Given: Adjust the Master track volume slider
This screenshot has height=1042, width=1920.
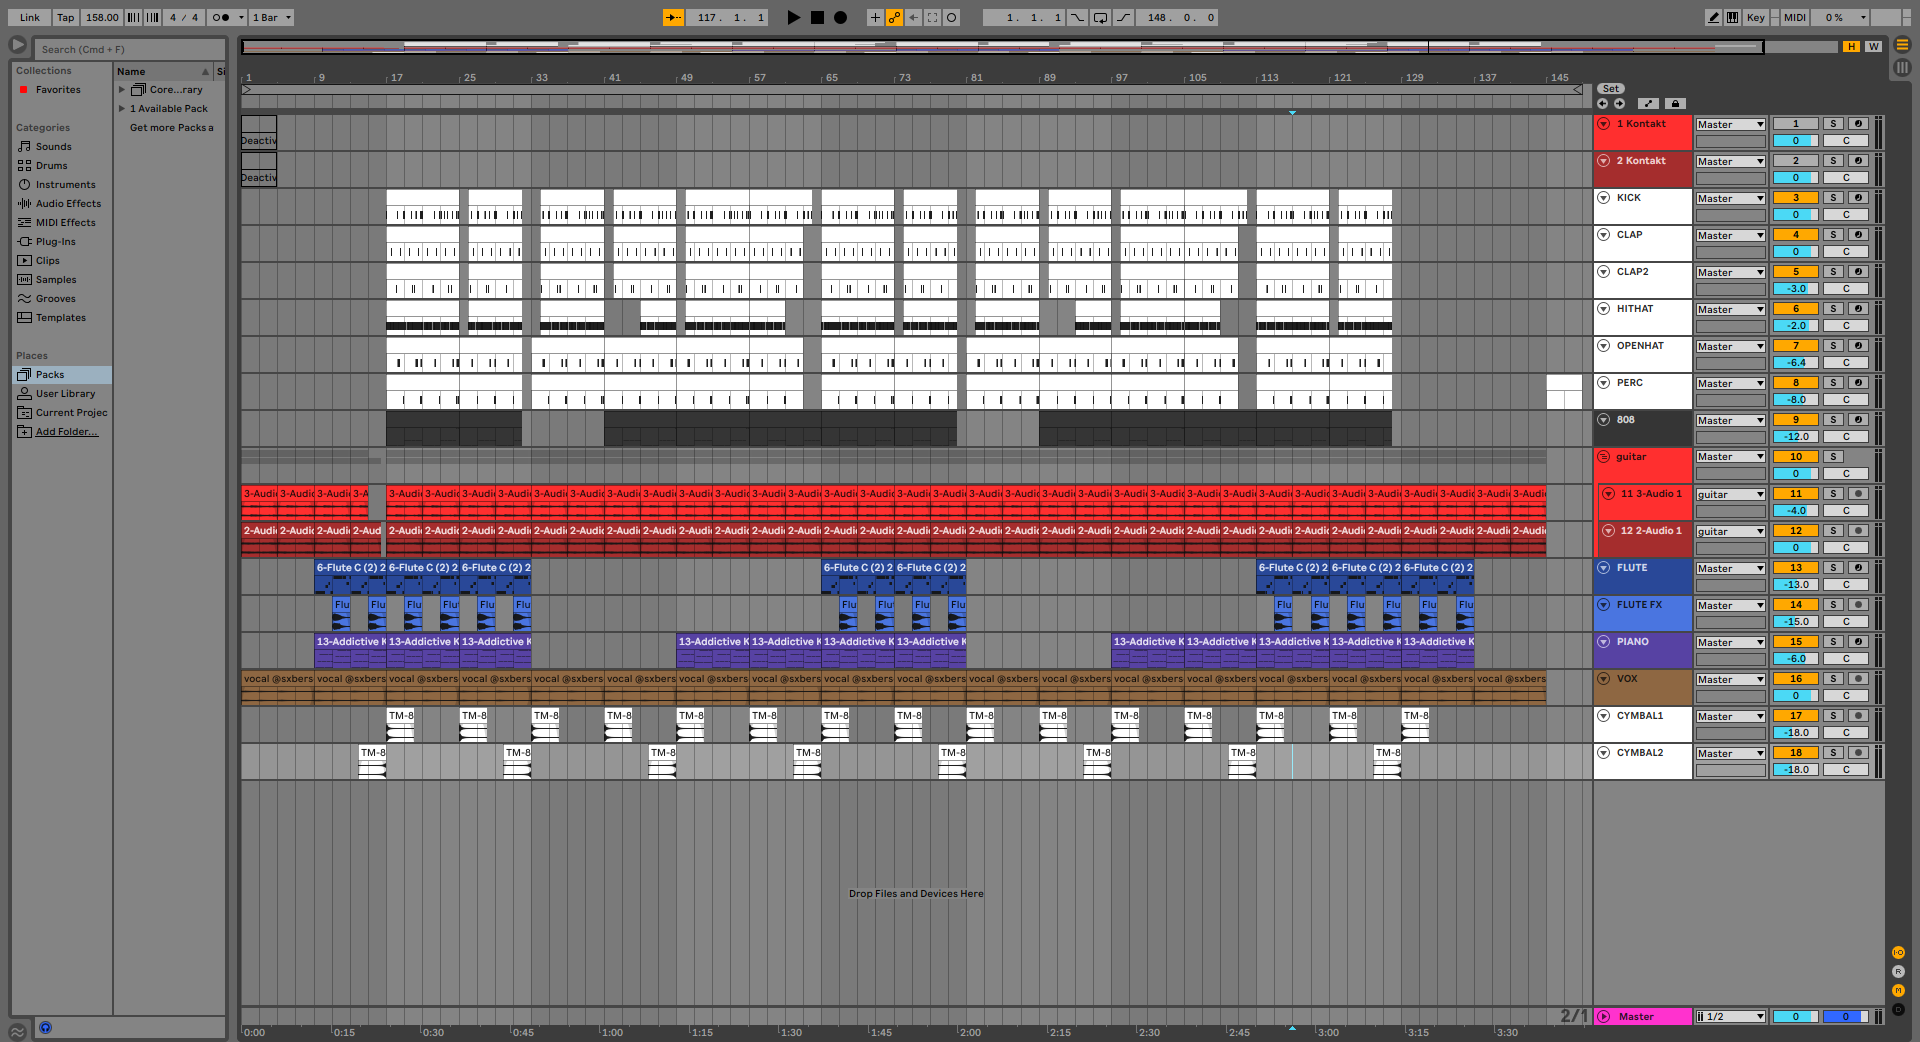Looking at the screenshot, I should click(1796, 1017).
